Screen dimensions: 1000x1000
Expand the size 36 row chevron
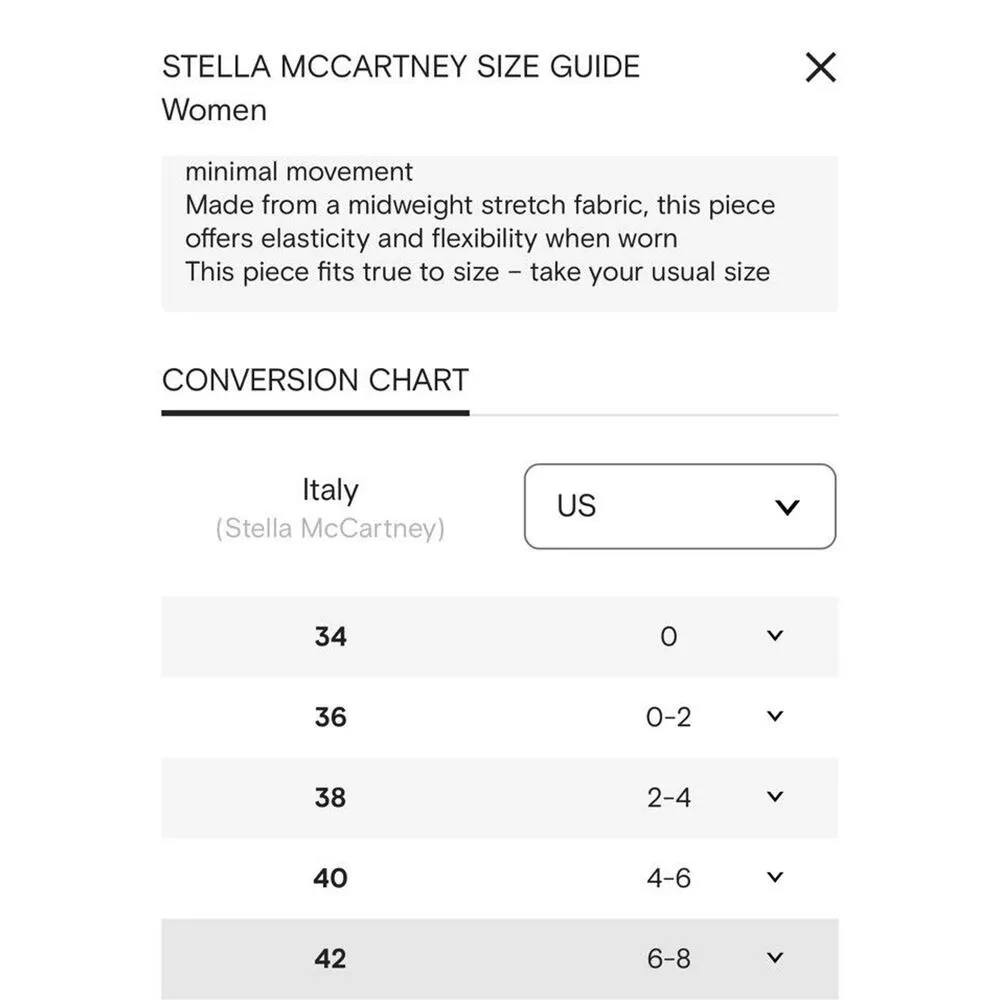click(x=774, y=717)
